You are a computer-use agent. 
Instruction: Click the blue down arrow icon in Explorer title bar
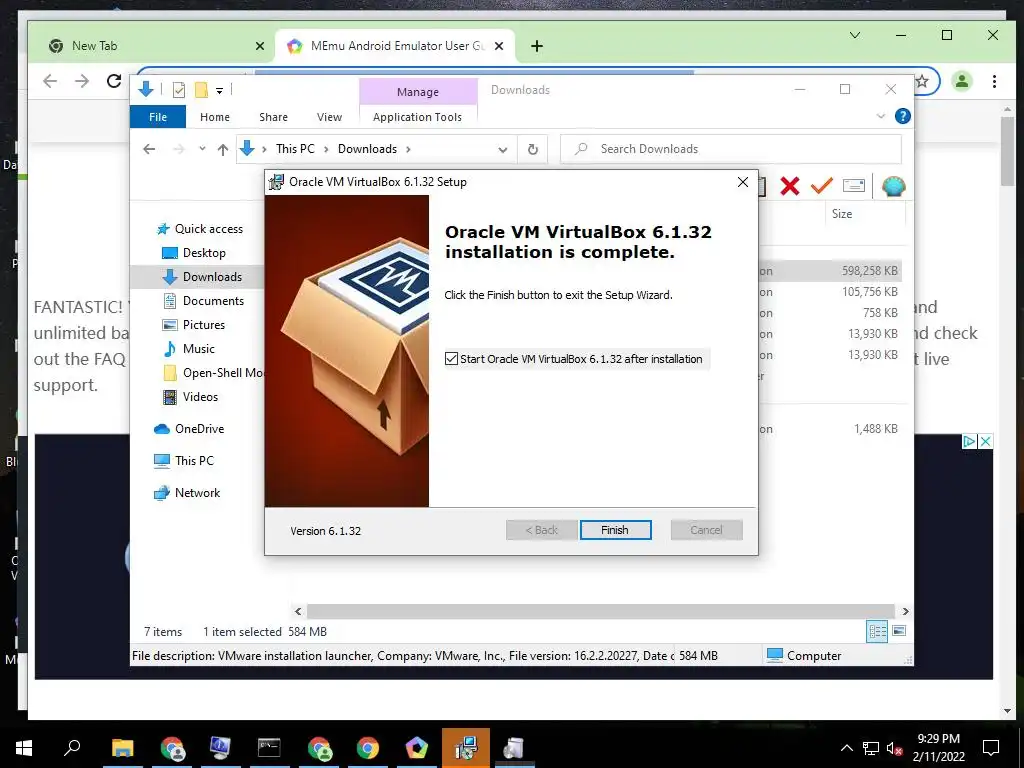(x=146, y=89)
